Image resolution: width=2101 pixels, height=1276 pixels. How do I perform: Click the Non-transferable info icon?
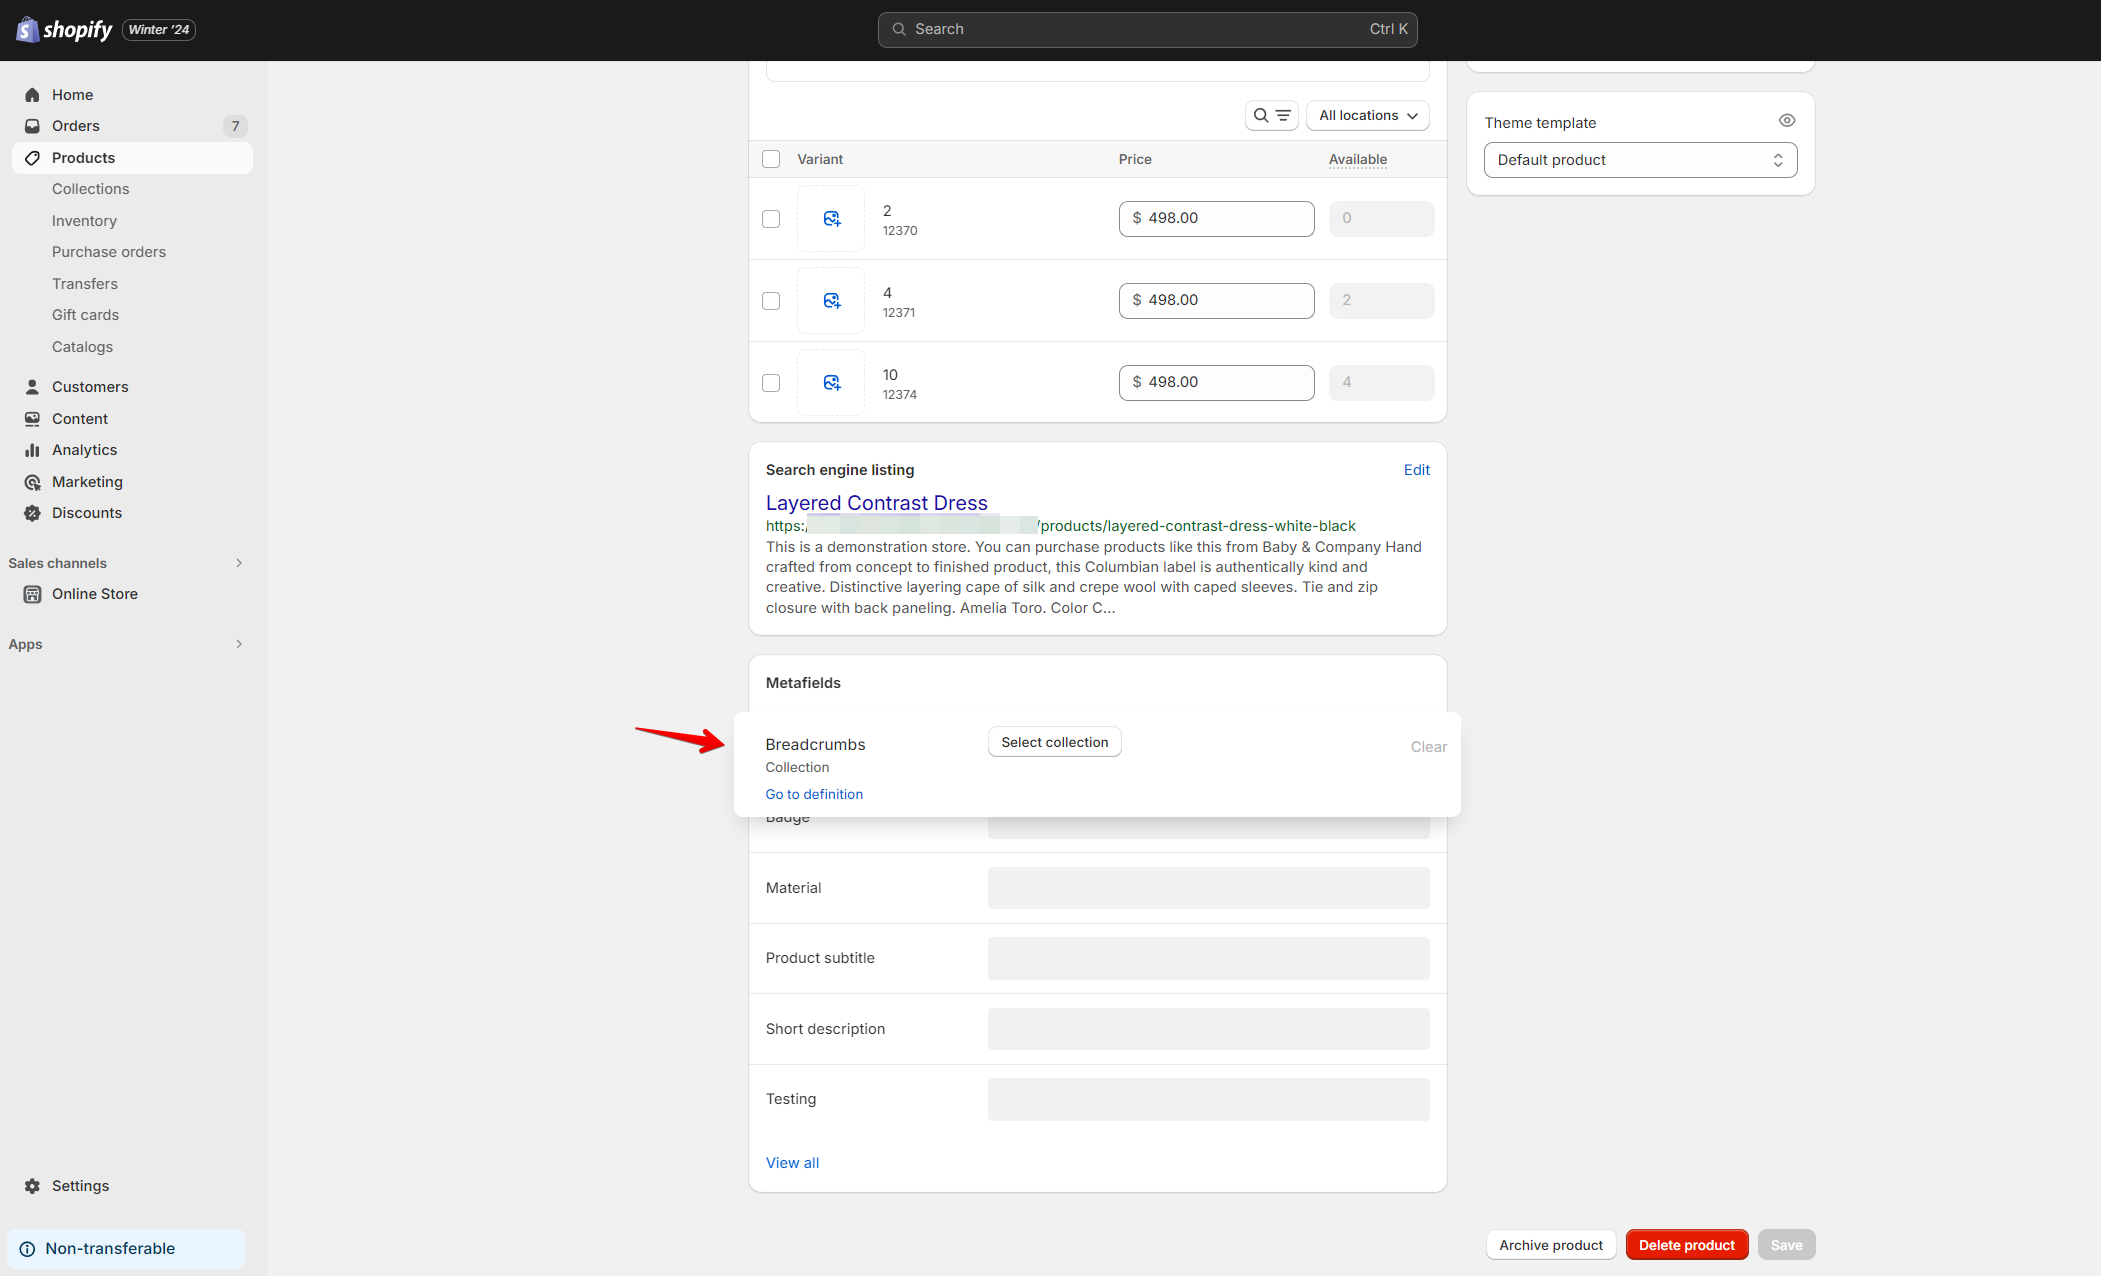tap(27, 1249)
